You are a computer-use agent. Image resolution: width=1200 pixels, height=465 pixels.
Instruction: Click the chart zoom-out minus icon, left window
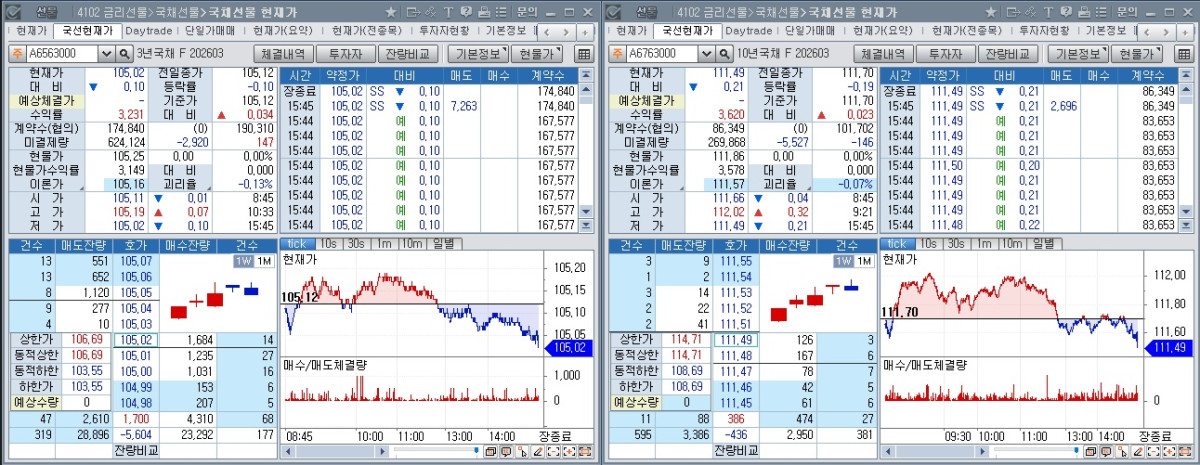[554, 451]
